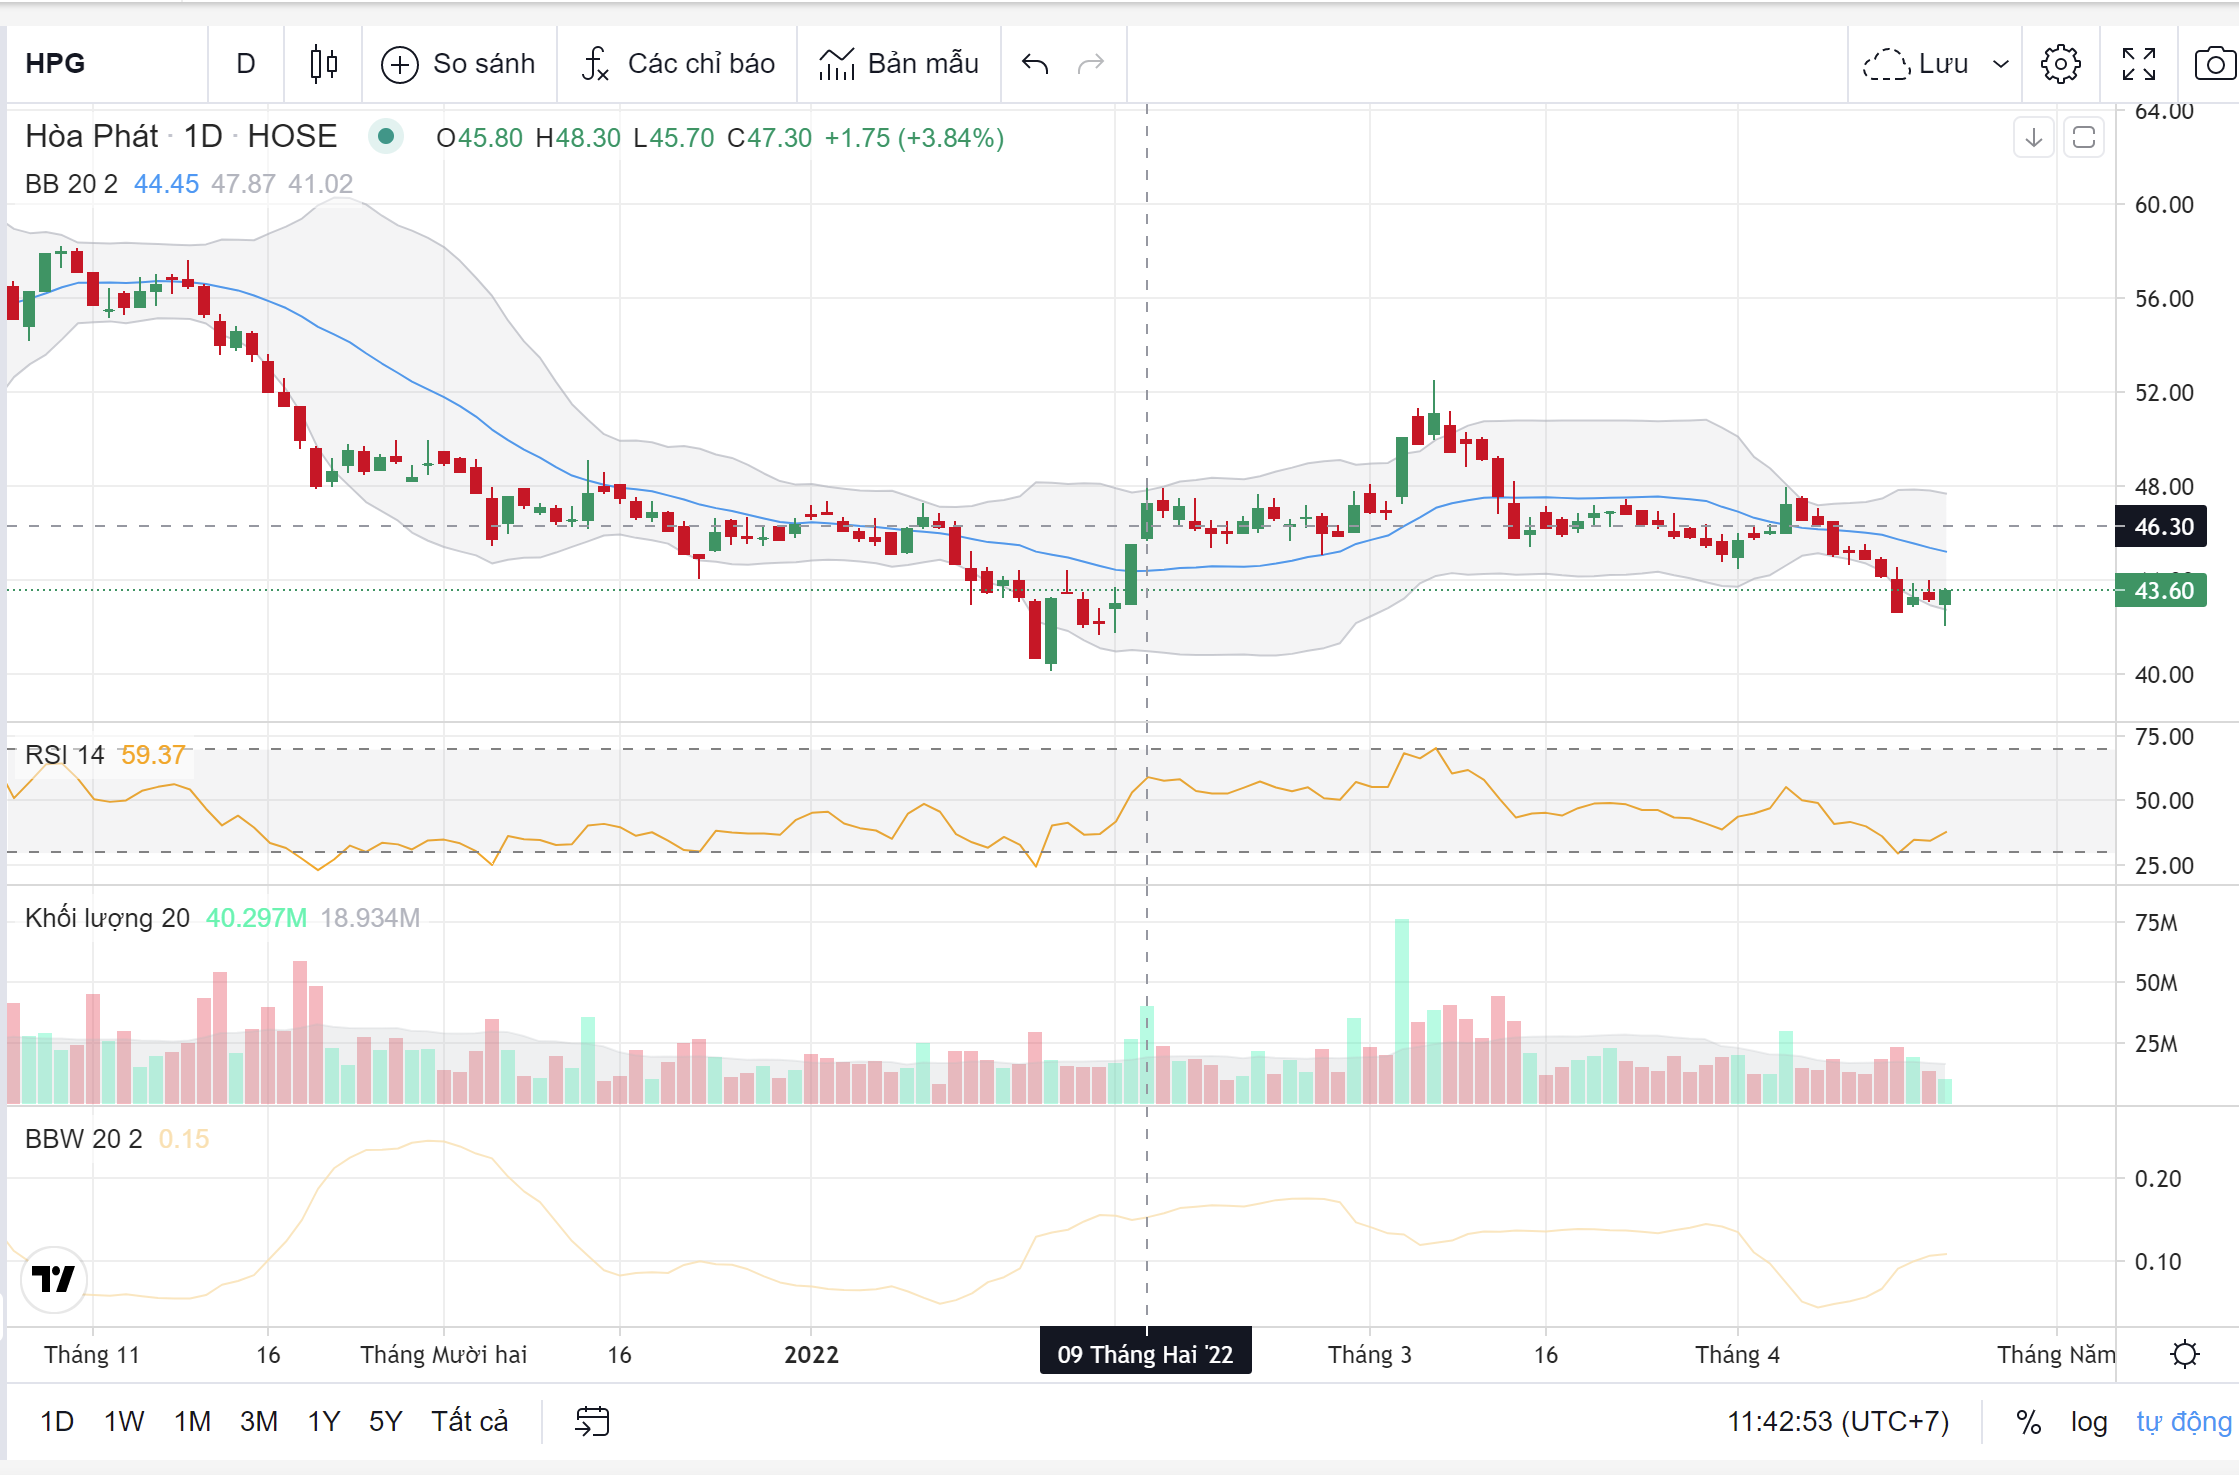
Task: Click the 46.30 crosshair price label
Action: click(2162, 527)
